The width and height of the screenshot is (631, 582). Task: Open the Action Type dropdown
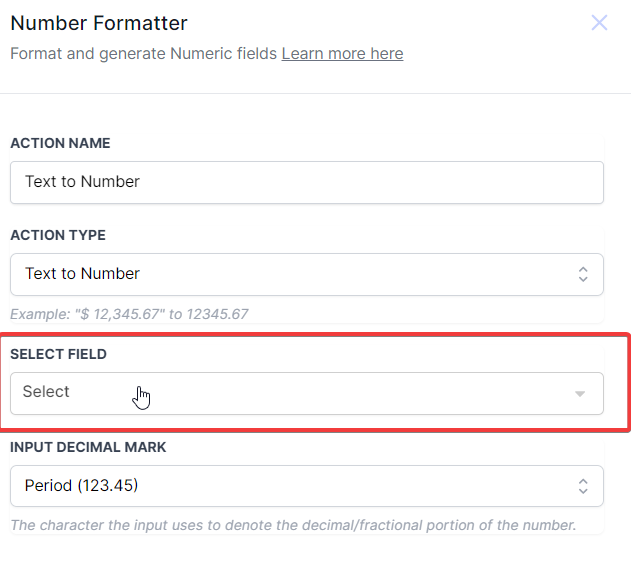click(306, 274)
